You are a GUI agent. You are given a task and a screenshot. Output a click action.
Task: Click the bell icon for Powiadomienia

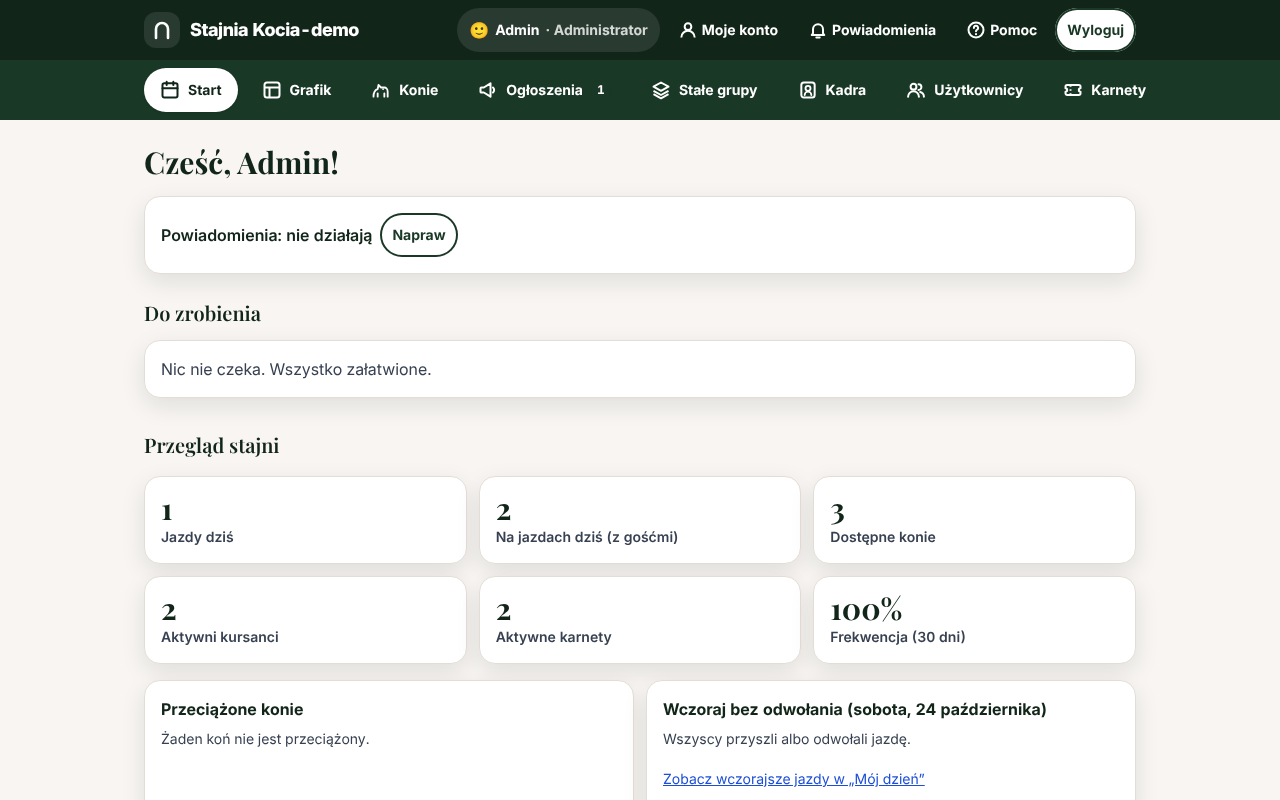818,30
